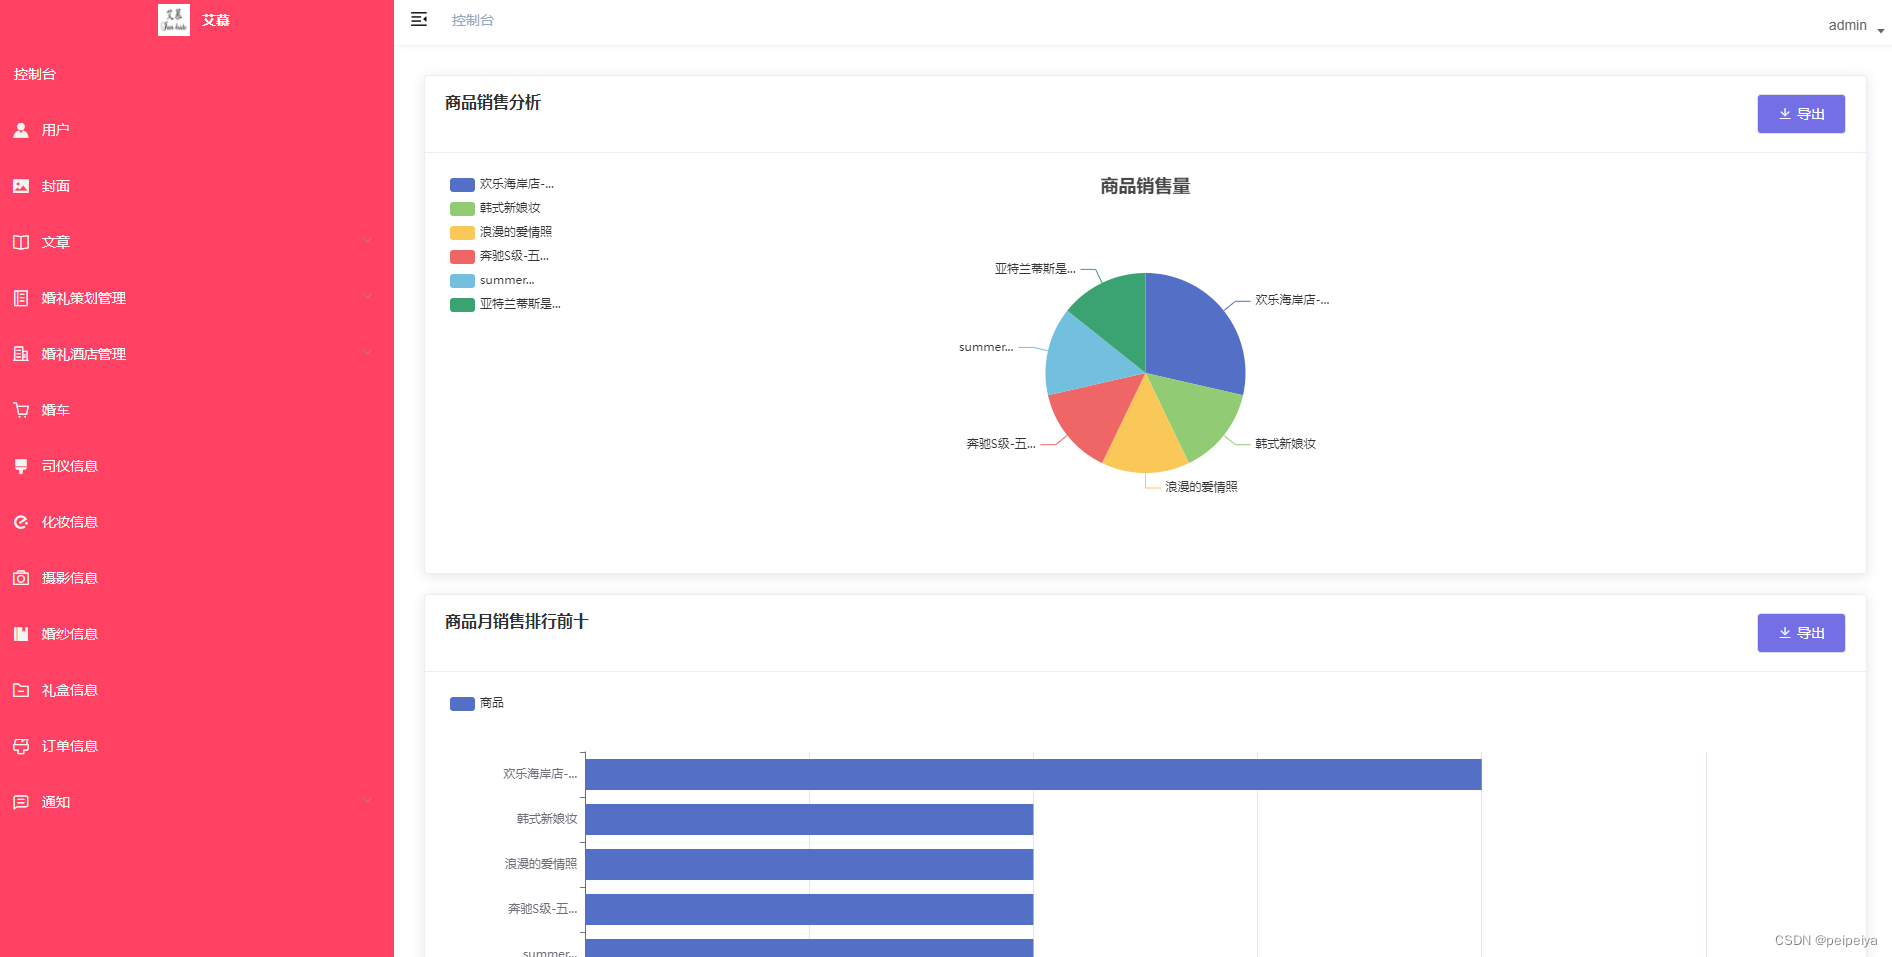Click the 摄影信息 camera icon
The height and width of the screenshot is (957, 1892).
pos(21,578)
